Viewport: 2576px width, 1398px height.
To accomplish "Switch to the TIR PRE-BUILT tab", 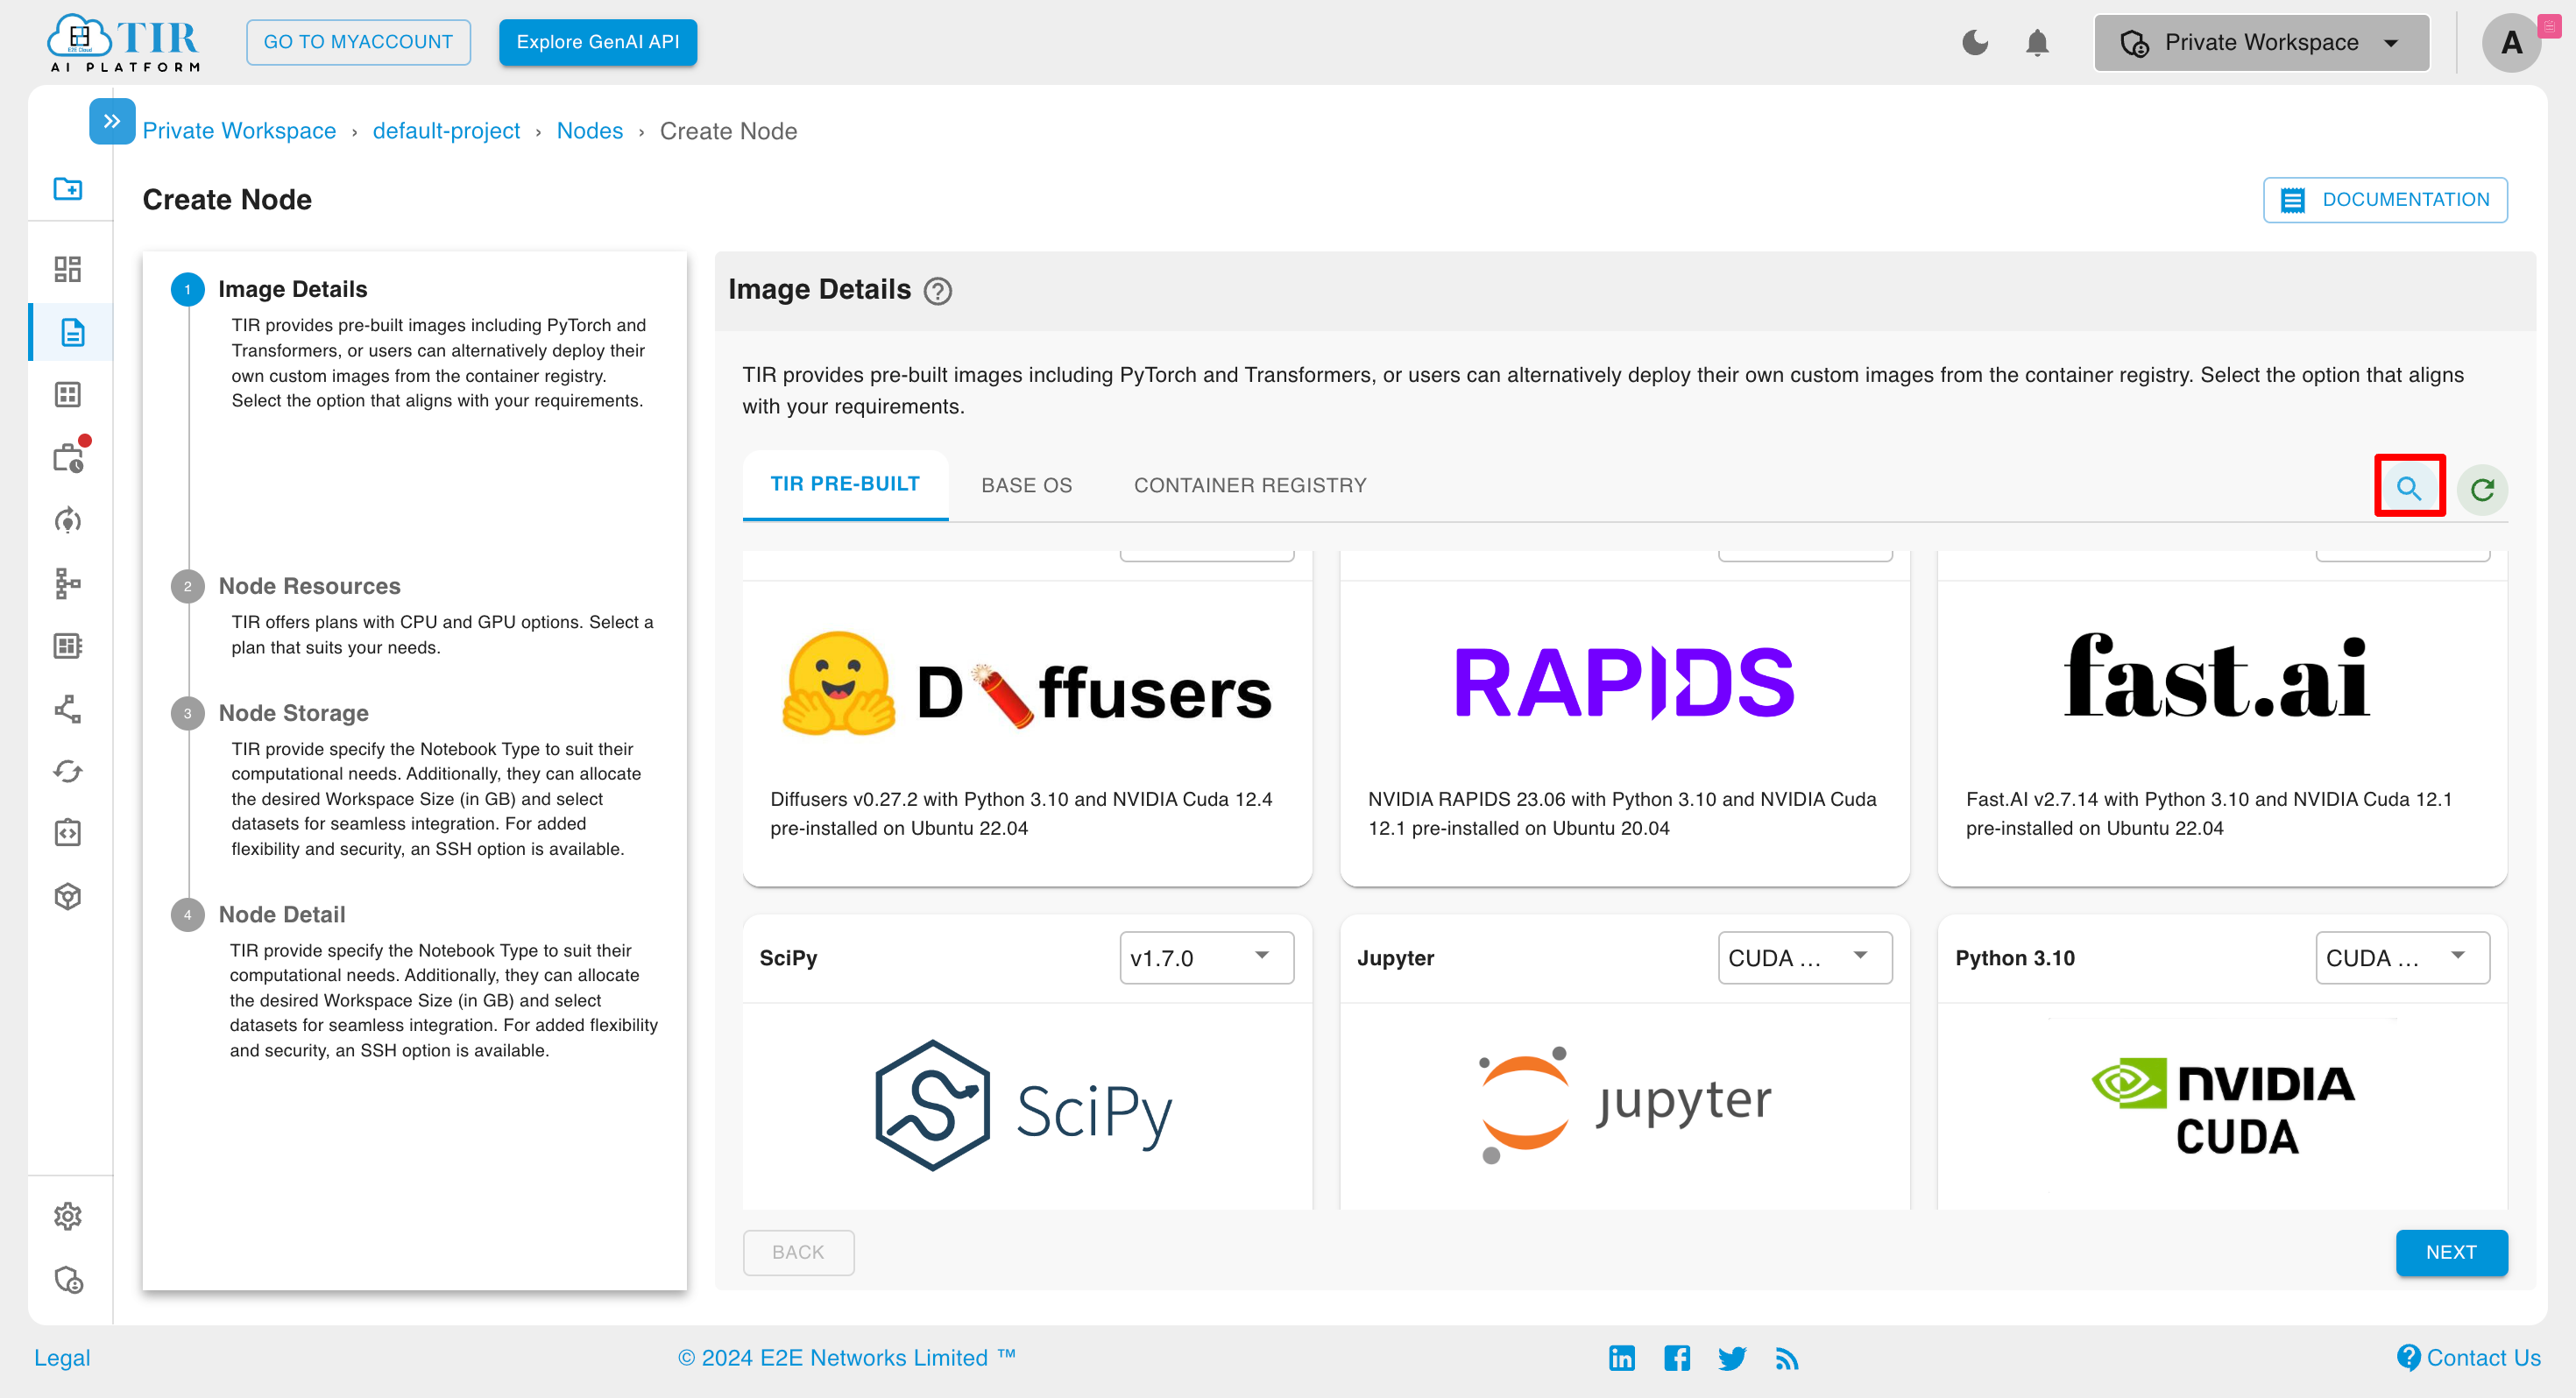I will tap(845, 484).
